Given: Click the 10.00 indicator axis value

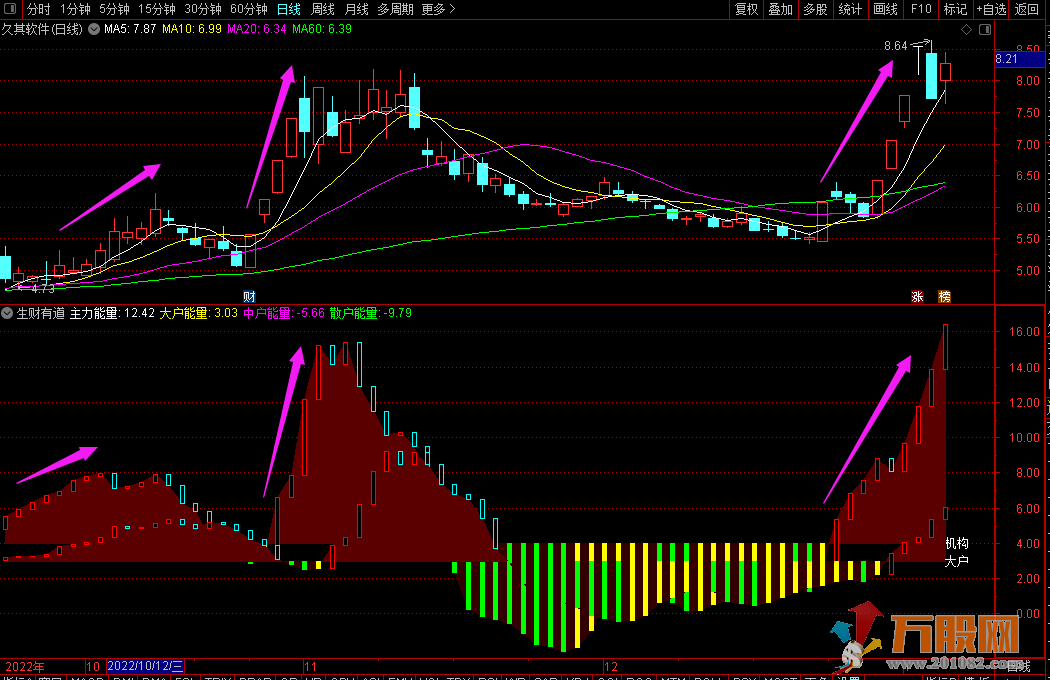Looking at the screenshot, I should click(x=1025, y=437).
